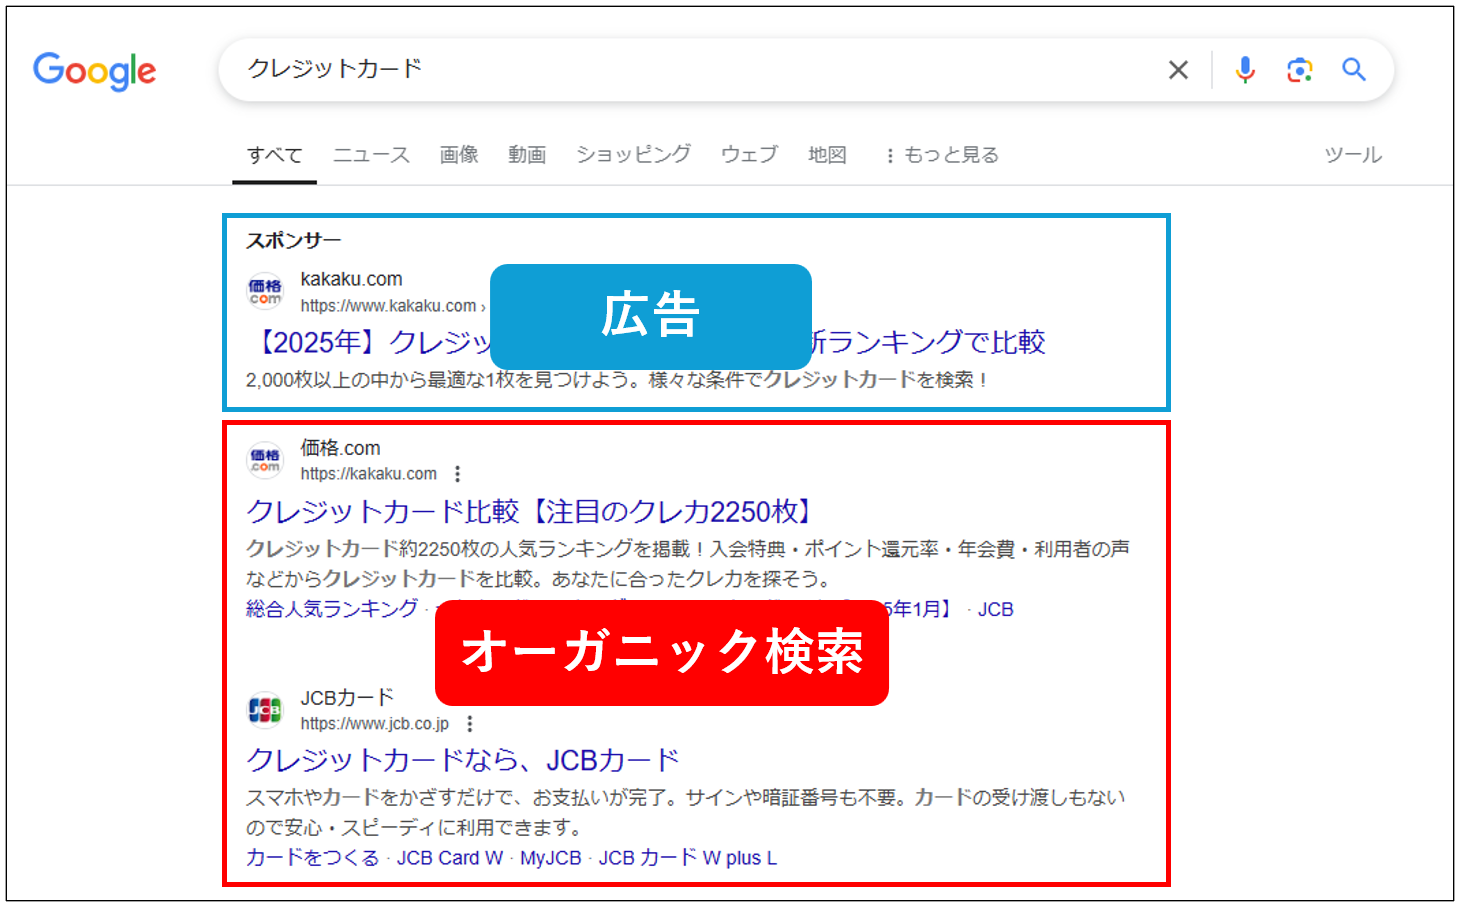The height and width of the screenshot is (909, 1463).
Task: Click the 価格.com favicon in organic result
Action: click(x=265, y=460)
